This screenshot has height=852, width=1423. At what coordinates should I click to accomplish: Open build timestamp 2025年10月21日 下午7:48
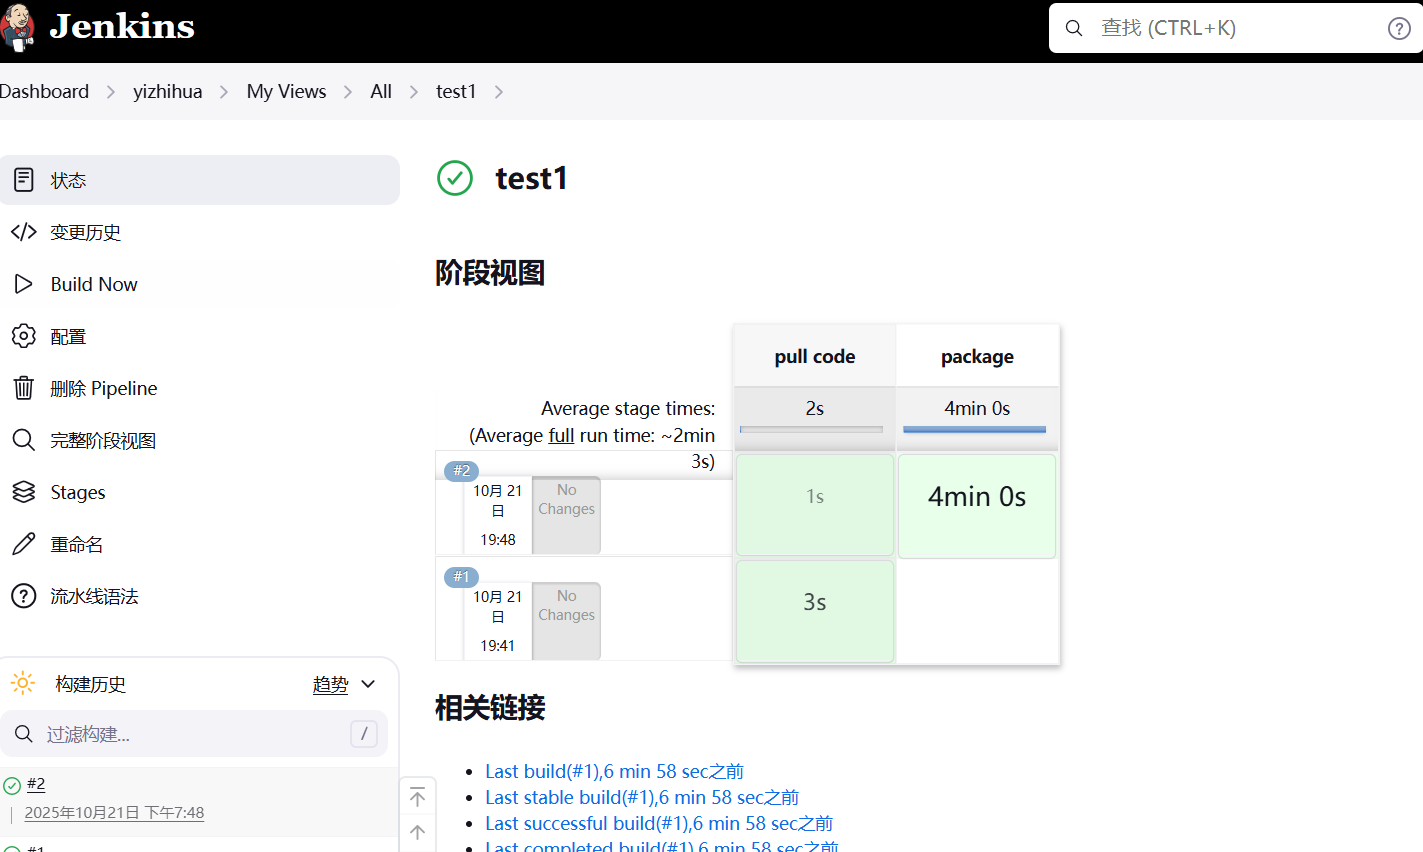click(x=114, y=813)
